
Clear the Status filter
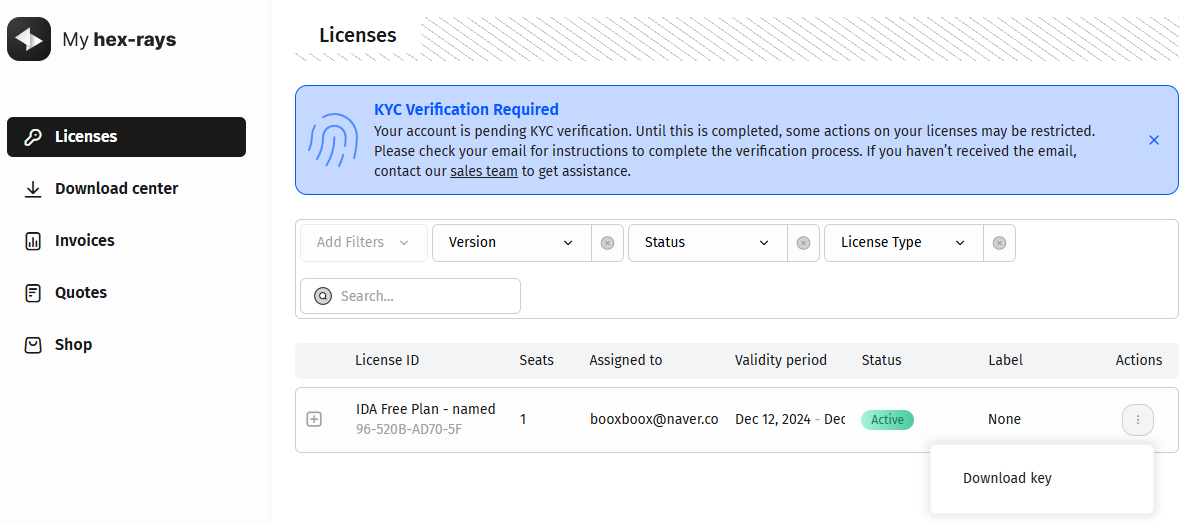coord(803,243)
